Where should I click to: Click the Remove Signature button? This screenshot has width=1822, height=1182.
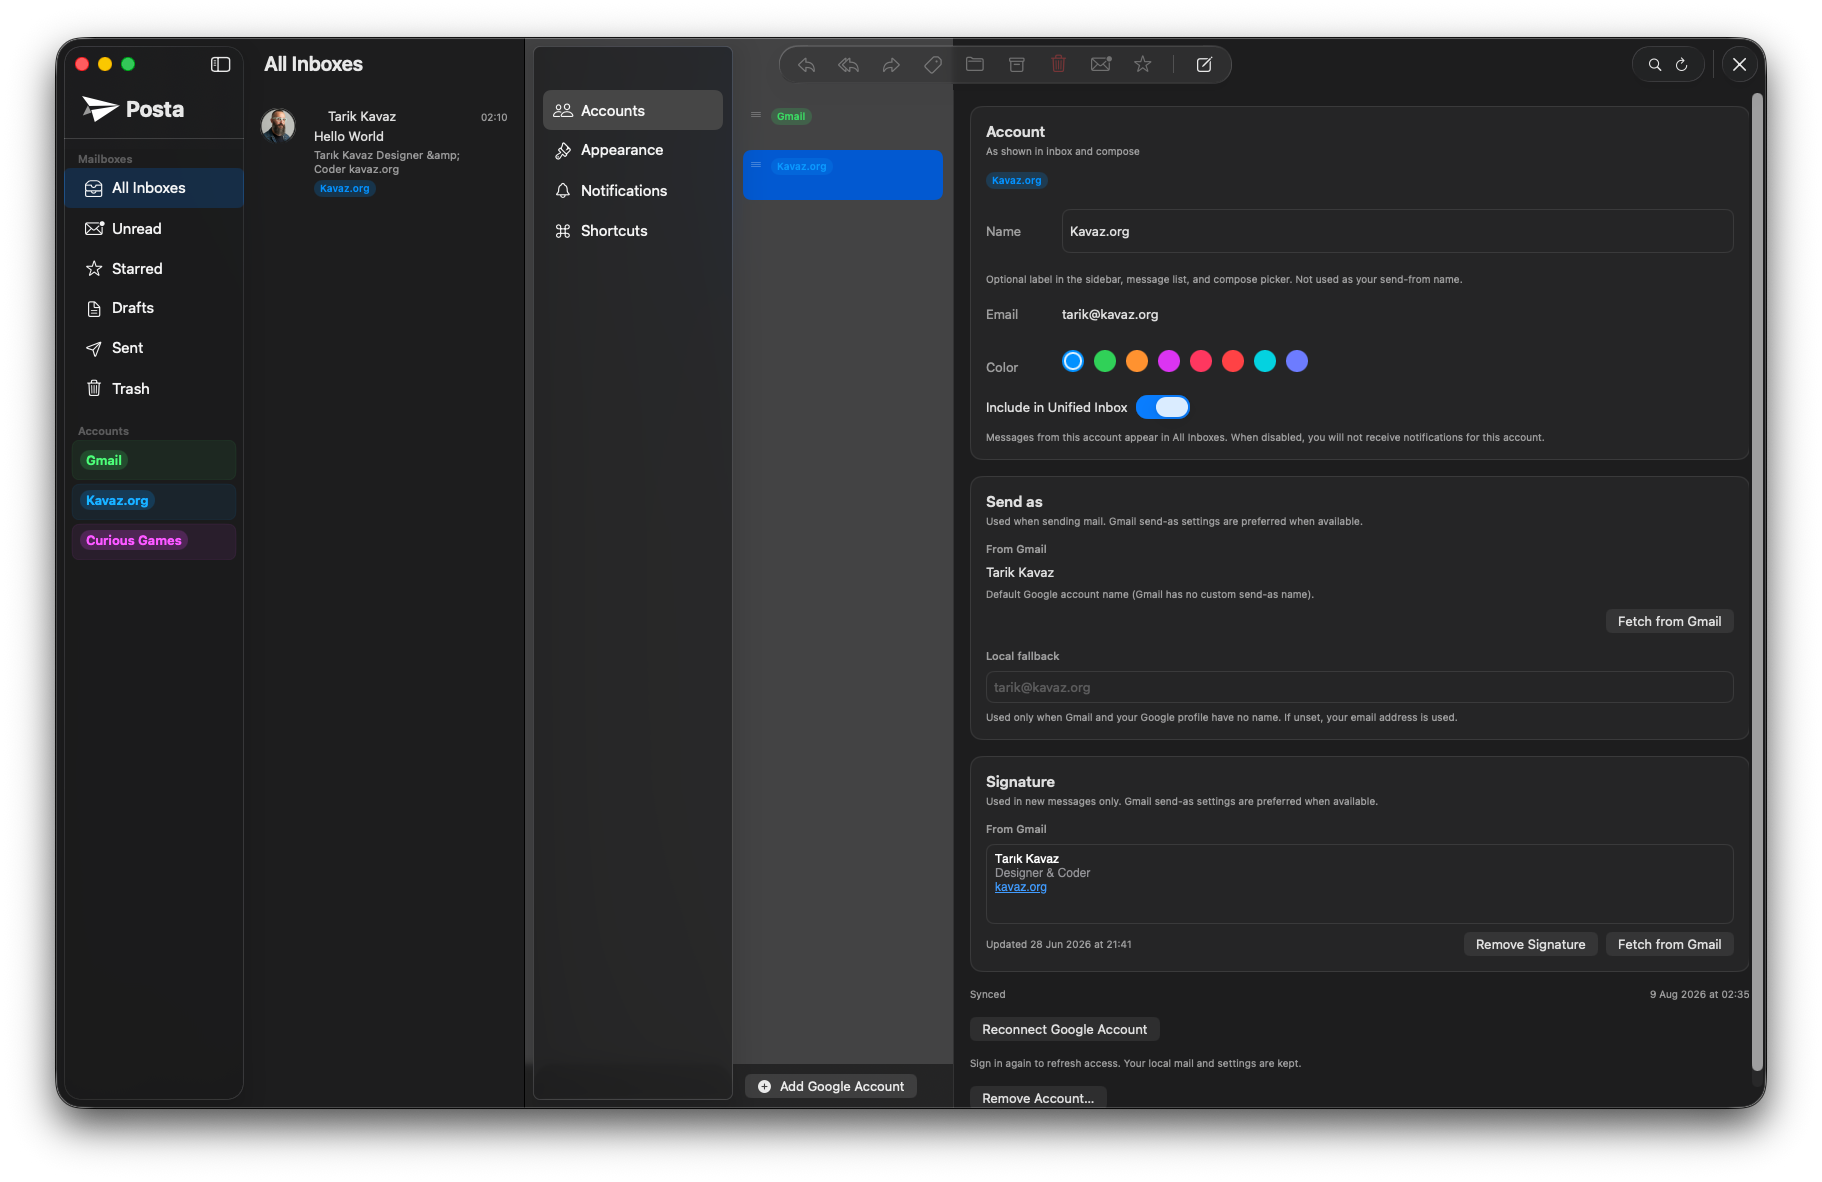tap(1530, 944)
